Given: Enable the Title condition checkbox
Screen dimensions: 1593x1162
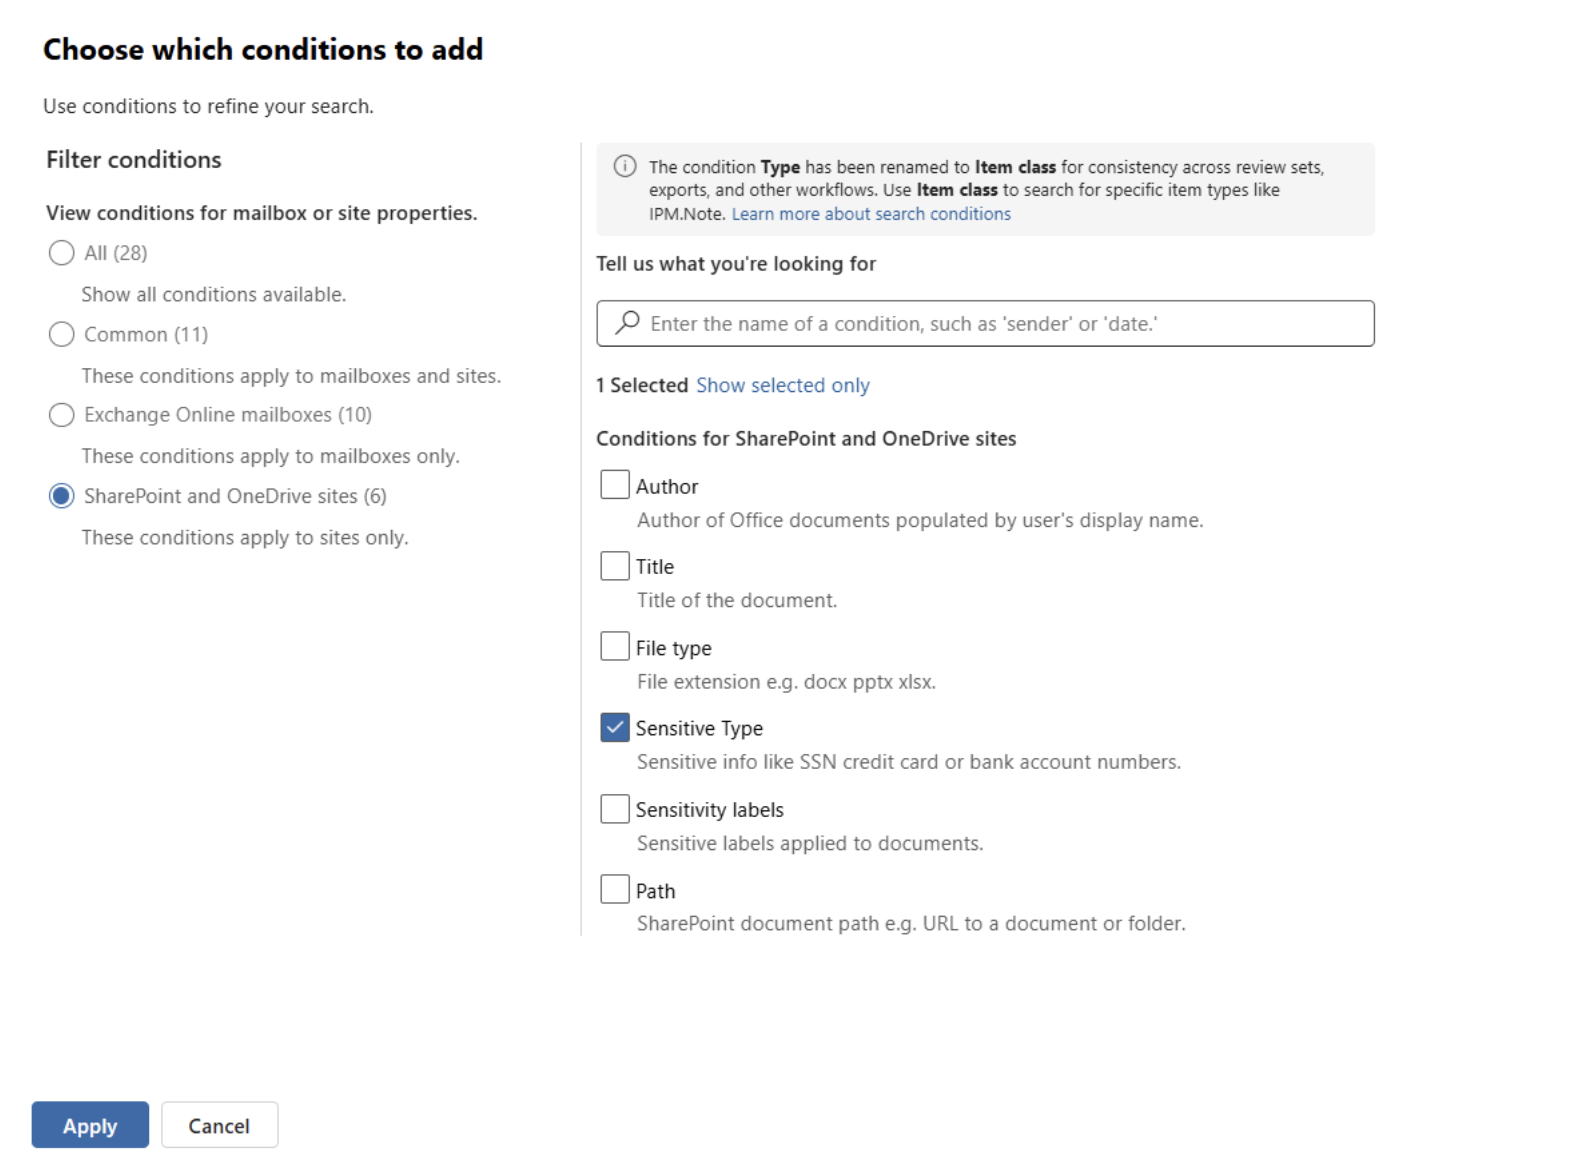Looking at the screenshot, I should point(615,566).
